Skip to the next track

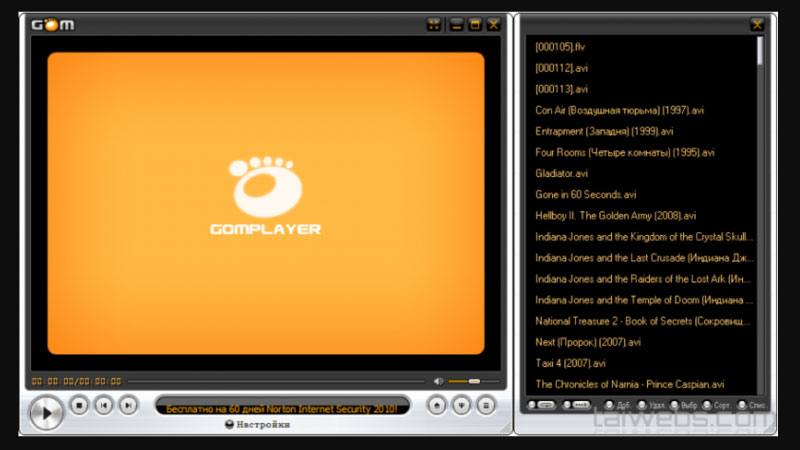128,405
